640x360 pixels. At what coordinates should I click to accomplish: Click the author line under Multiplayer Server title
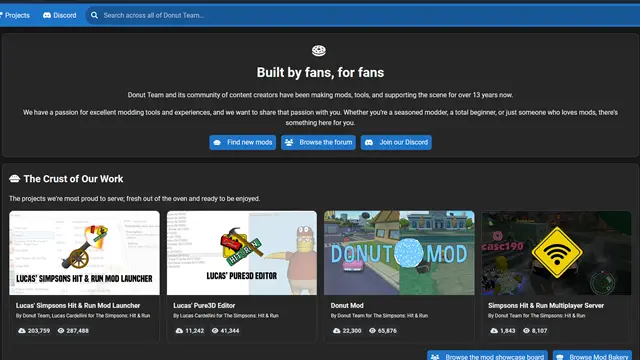pos(536,316)
